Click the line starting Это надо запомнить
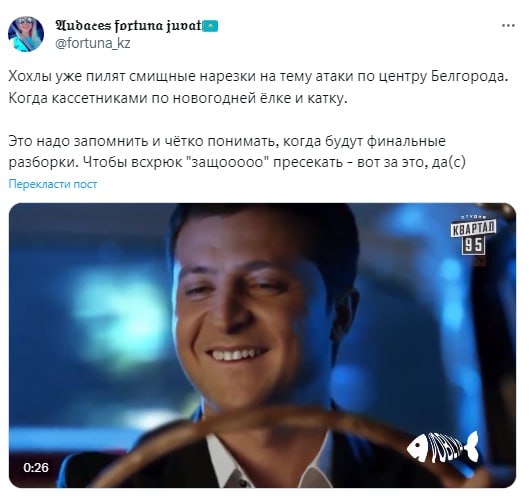529x497 pixels. (227, 141)
